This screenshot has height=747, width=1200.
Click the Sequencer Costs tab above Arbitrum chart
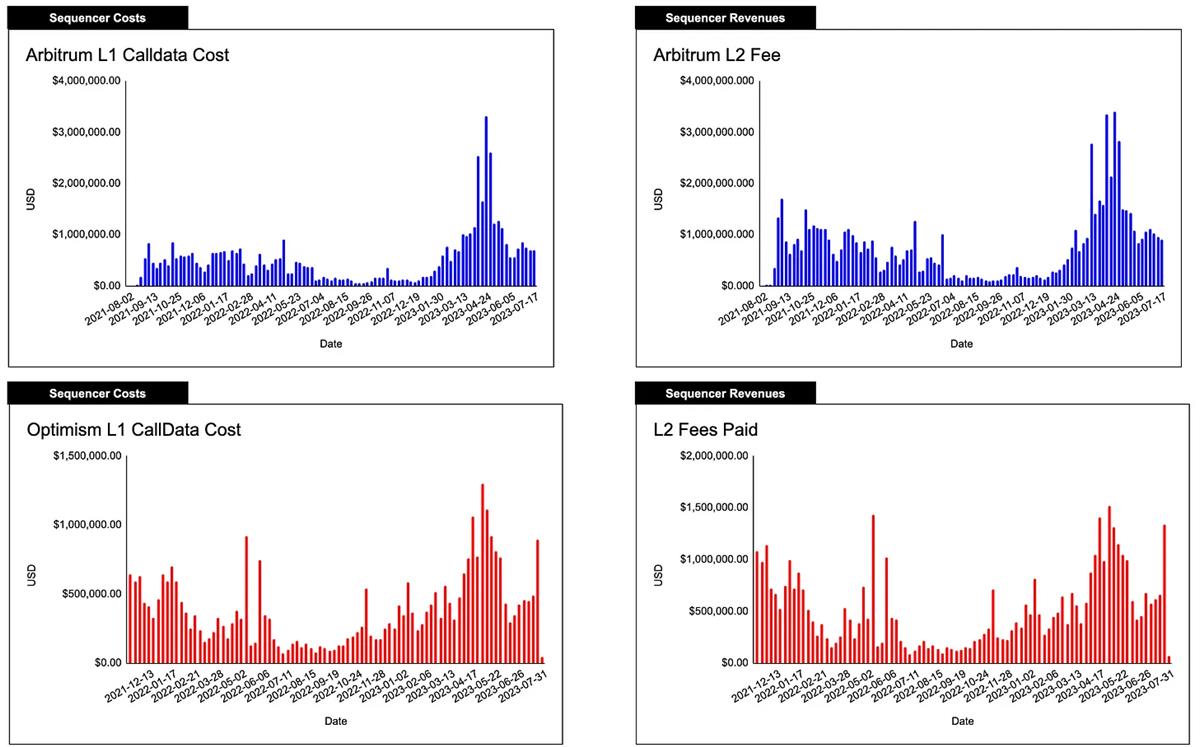coord(97,17)
